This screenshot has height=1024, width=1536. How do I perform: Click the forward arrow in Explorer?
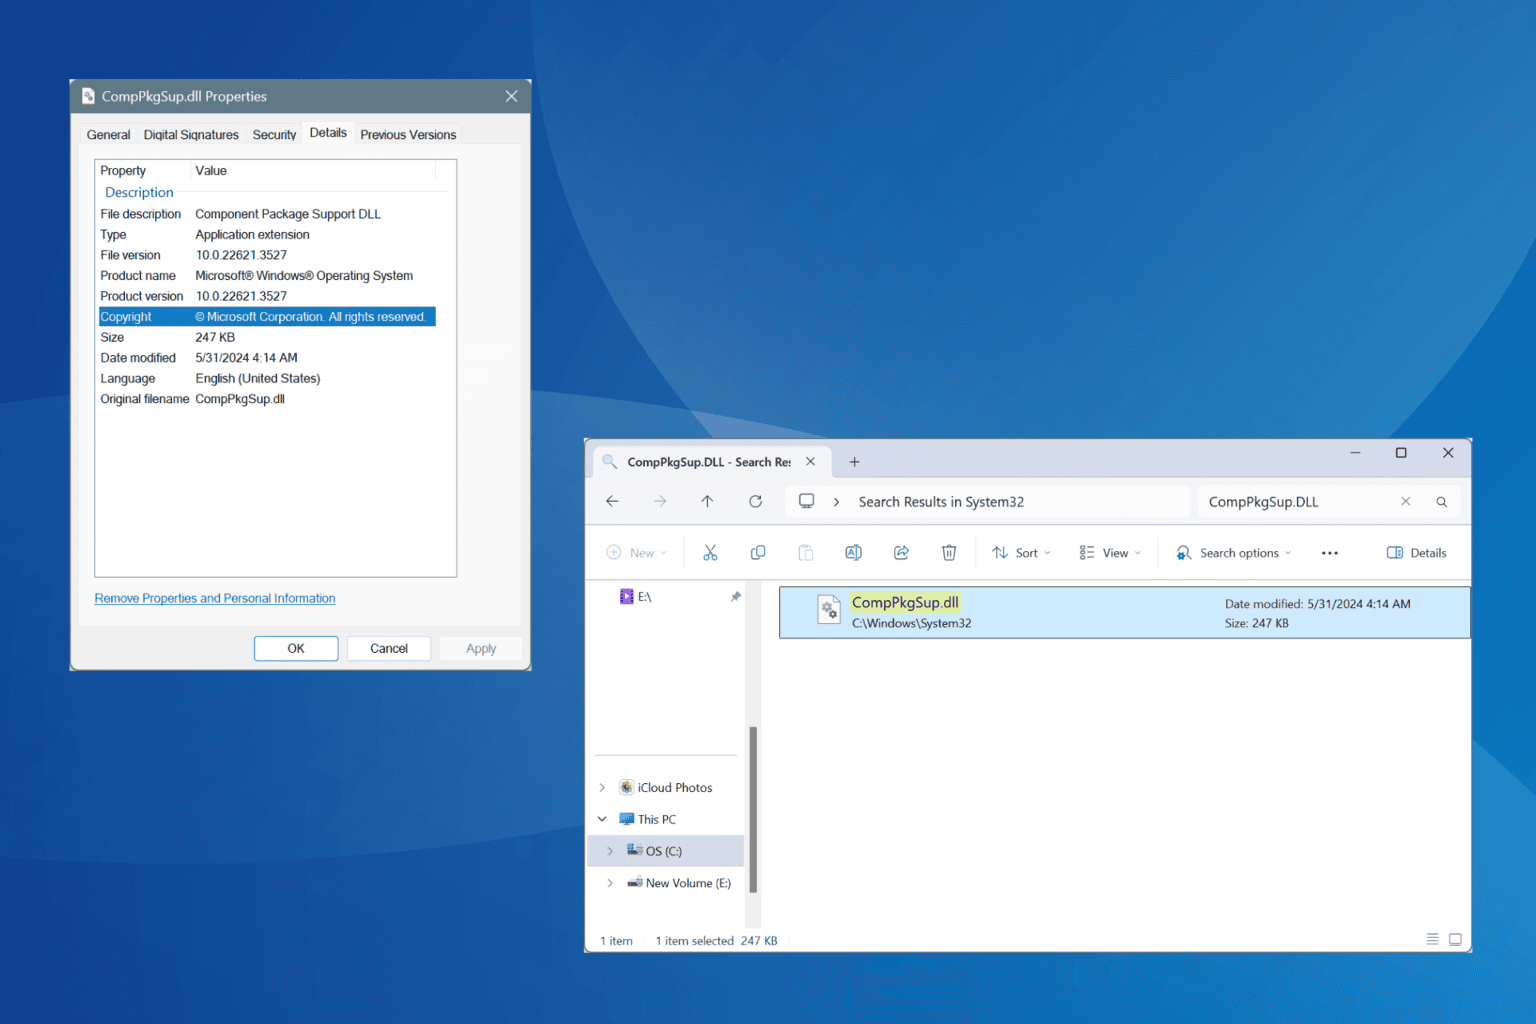(660, 501)
